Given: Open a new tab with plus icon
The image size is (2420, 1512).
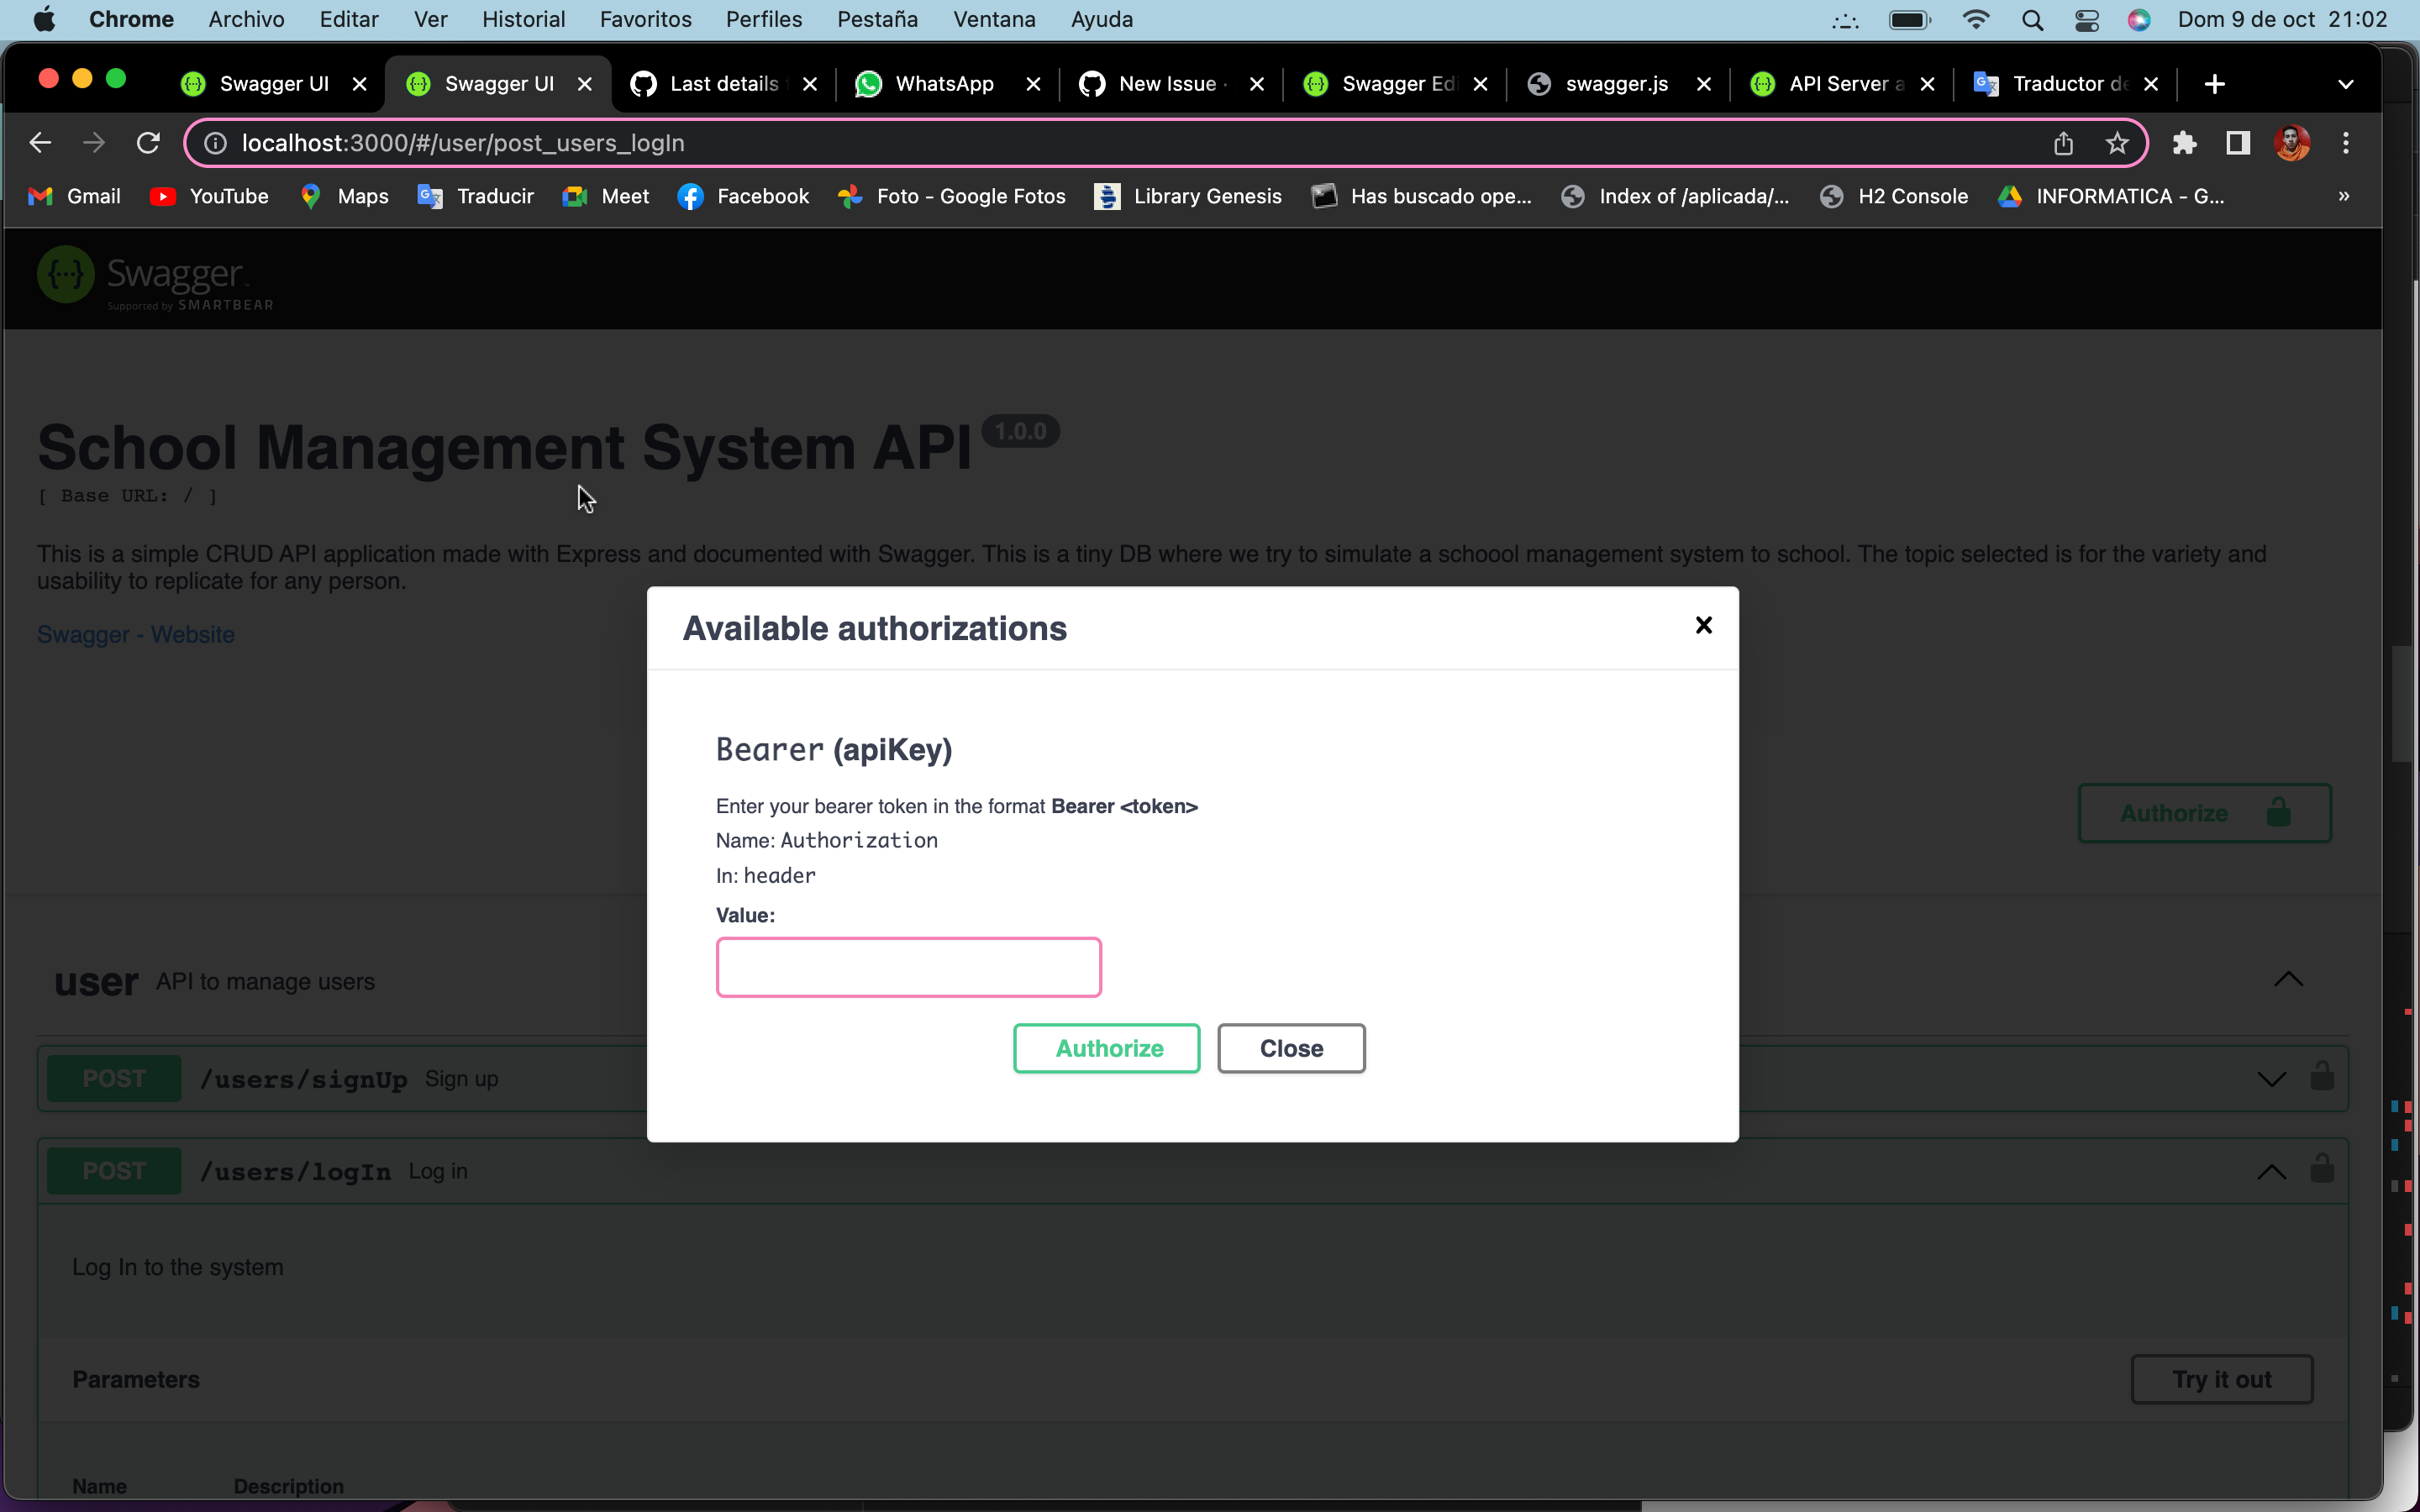Looking at the screenshot, I should pyautogui.click(x=2214, y=84).
